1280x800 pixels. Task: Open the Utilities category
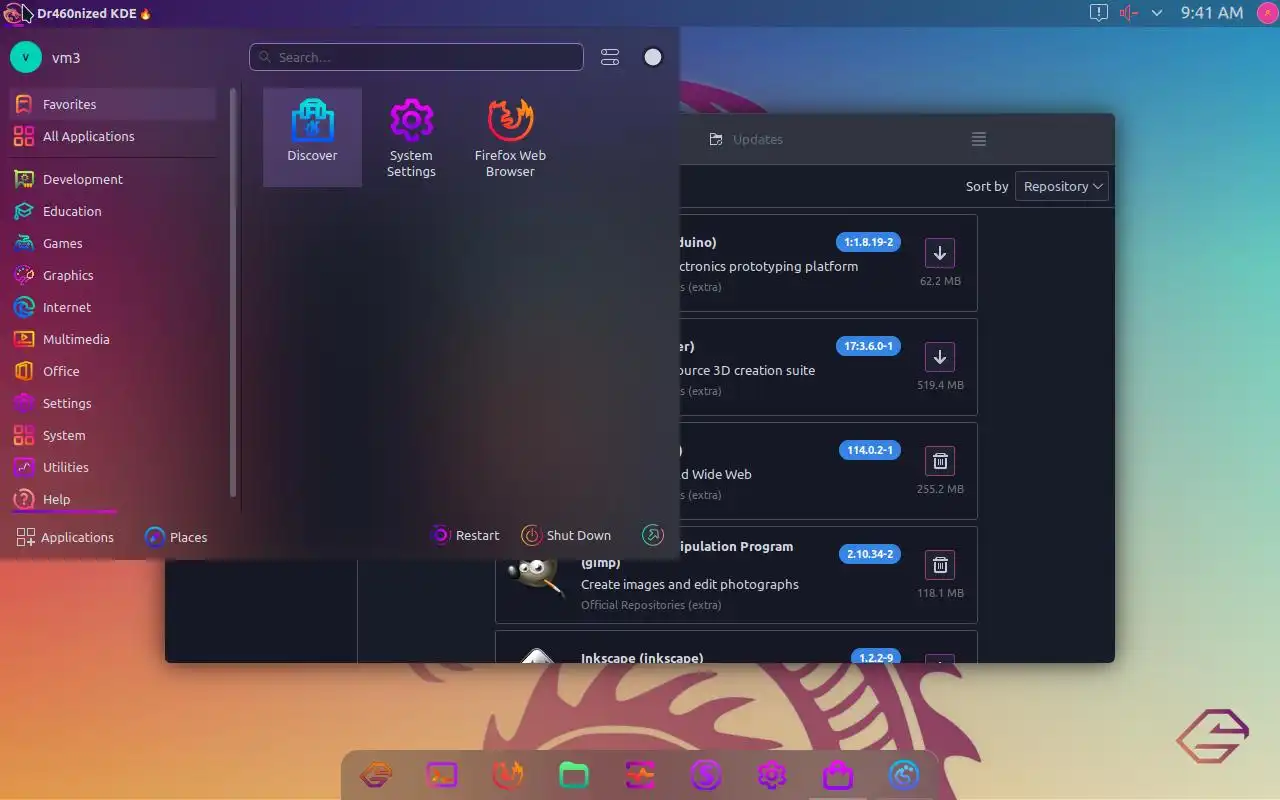[112, 467]
